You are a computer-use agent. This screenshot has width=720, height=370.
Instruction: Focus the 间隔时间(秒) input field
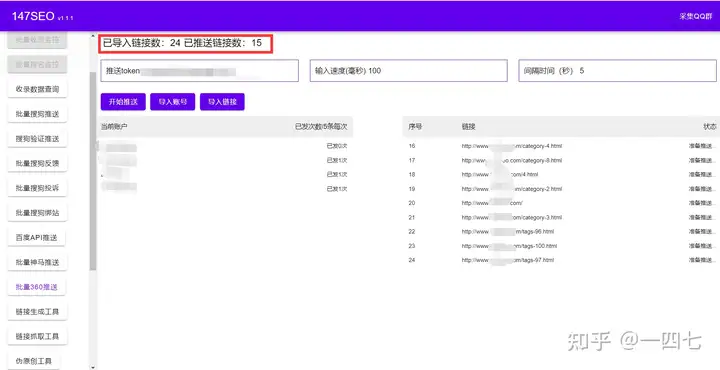618,71
